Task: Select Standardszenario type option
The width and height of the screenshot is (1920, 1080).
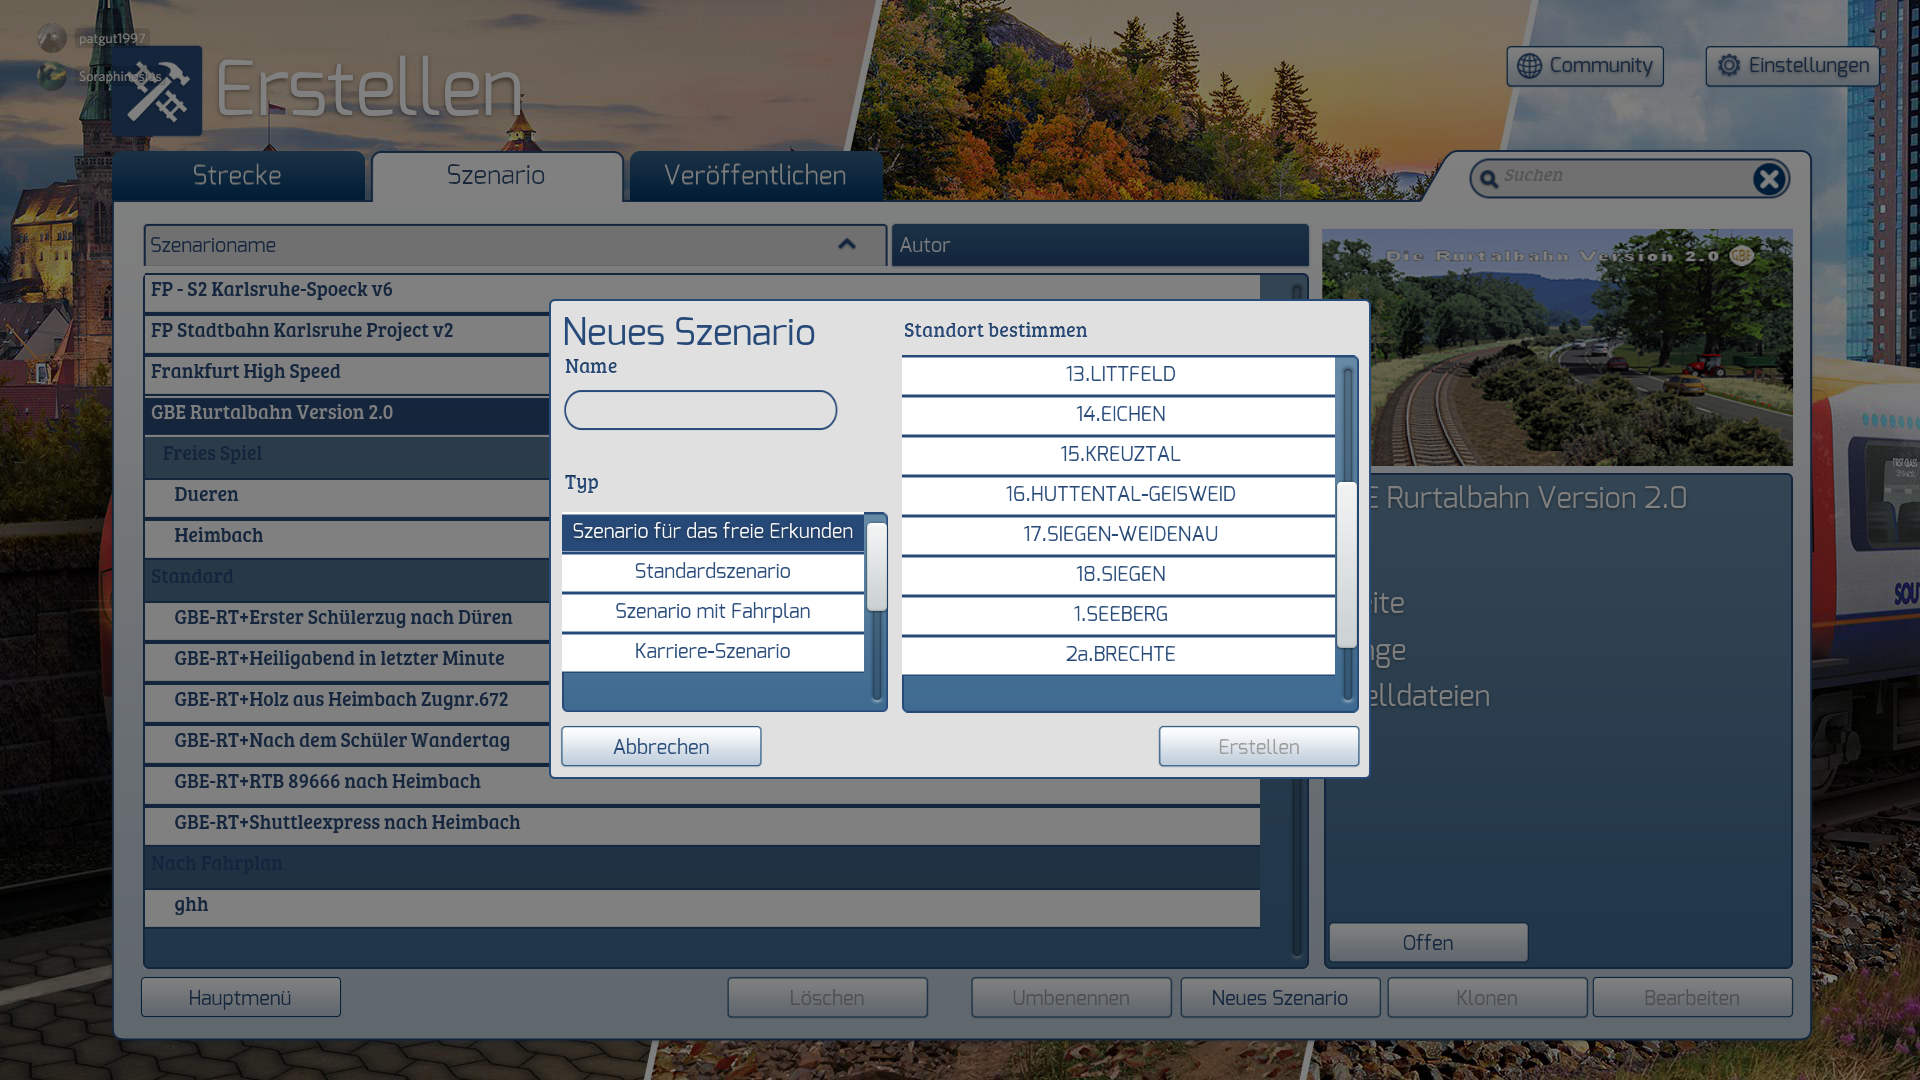Action: click(x=712, y=571)
